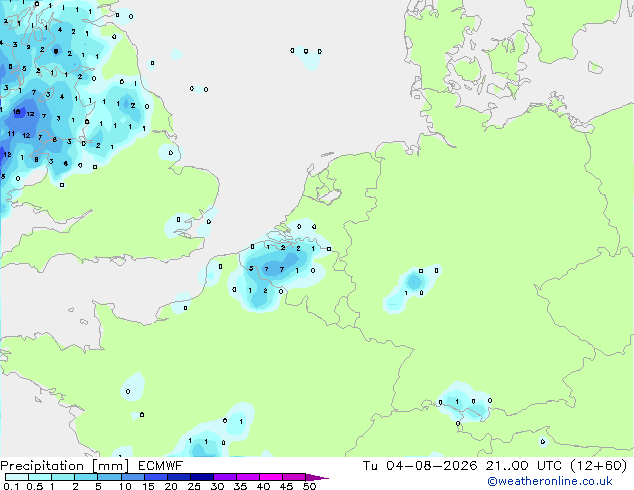
Task: Pick the 2–5 mm legend color swatch
Action: (86, 477)
